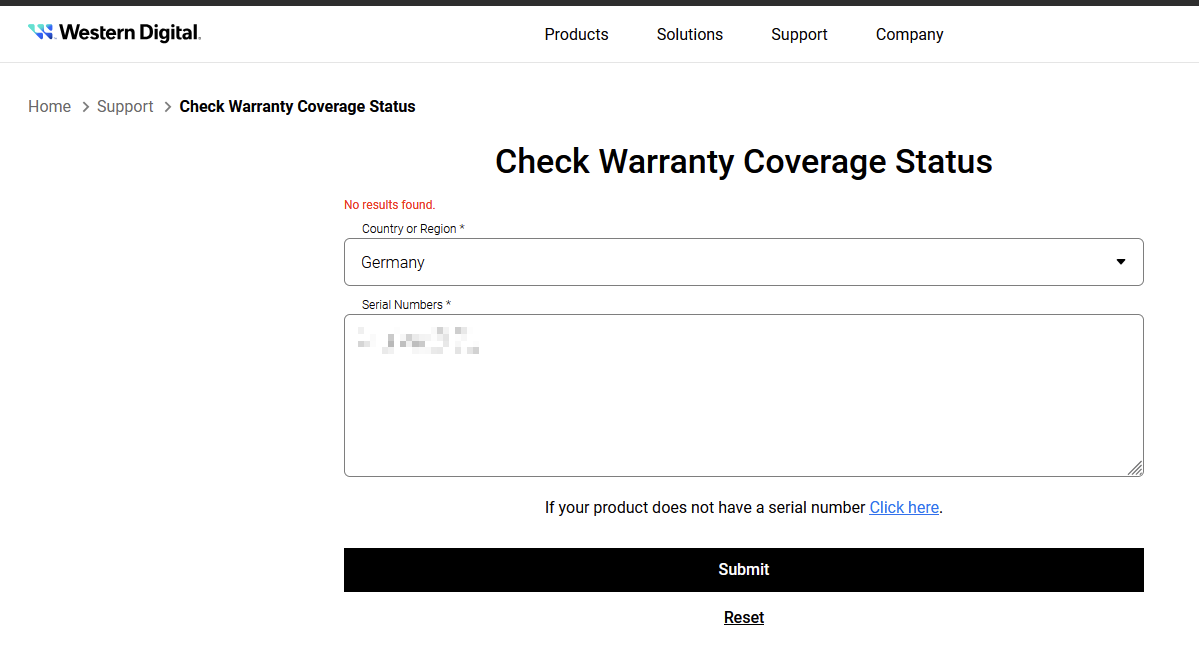Open the Country or Region dropdown
Screen dimensions: 1199x647
[743, 262]
